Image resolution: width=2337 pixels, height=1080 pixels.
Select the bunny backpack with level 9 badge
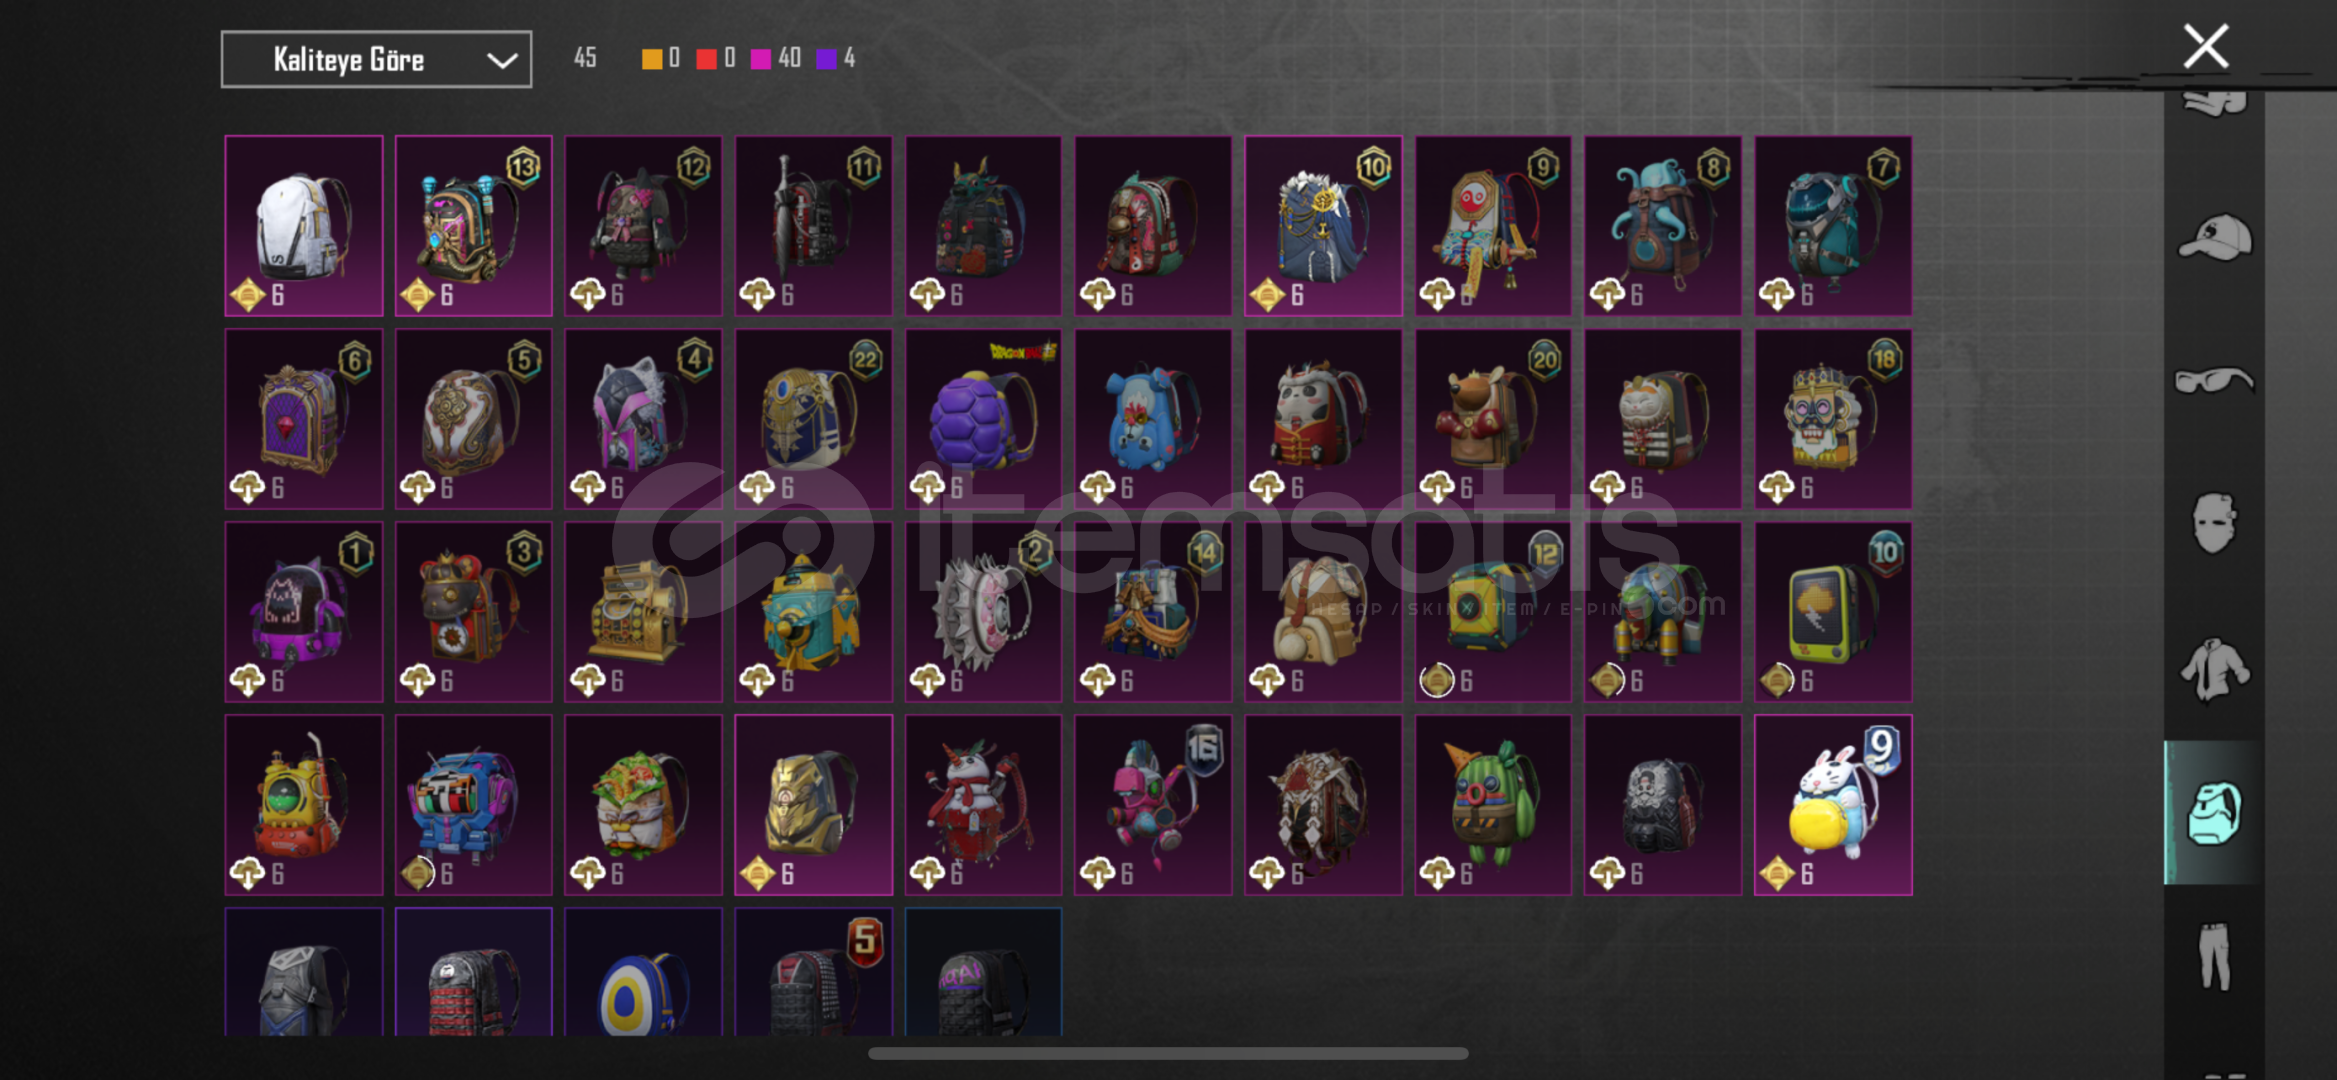(x=1833, y=805)
